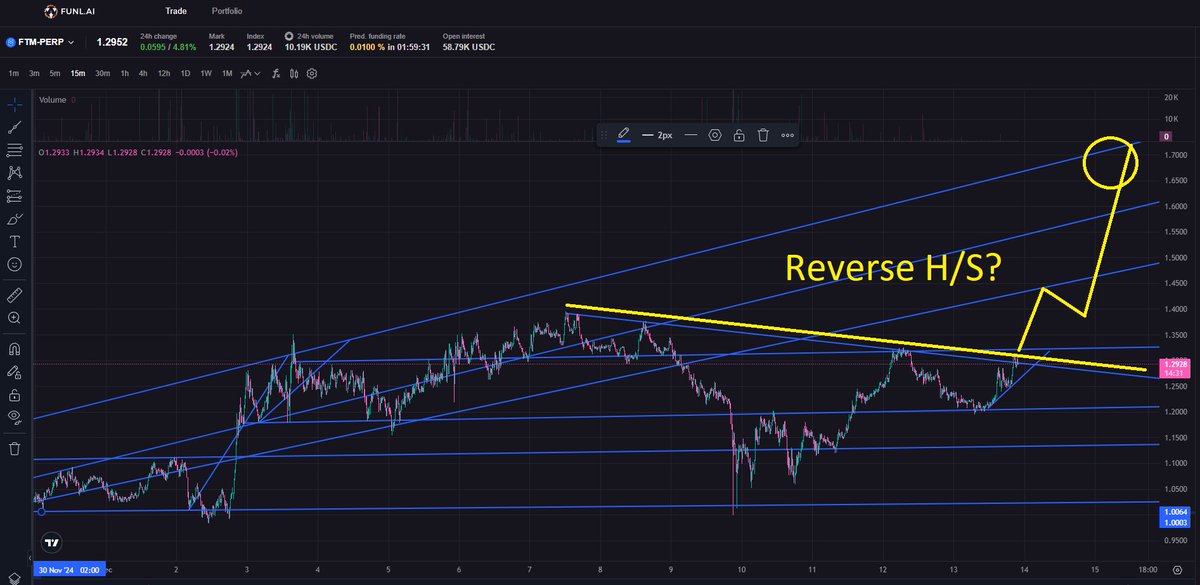Open the line color picker on floating toolbar
1200x585 pixels.
tap(624, 134)
